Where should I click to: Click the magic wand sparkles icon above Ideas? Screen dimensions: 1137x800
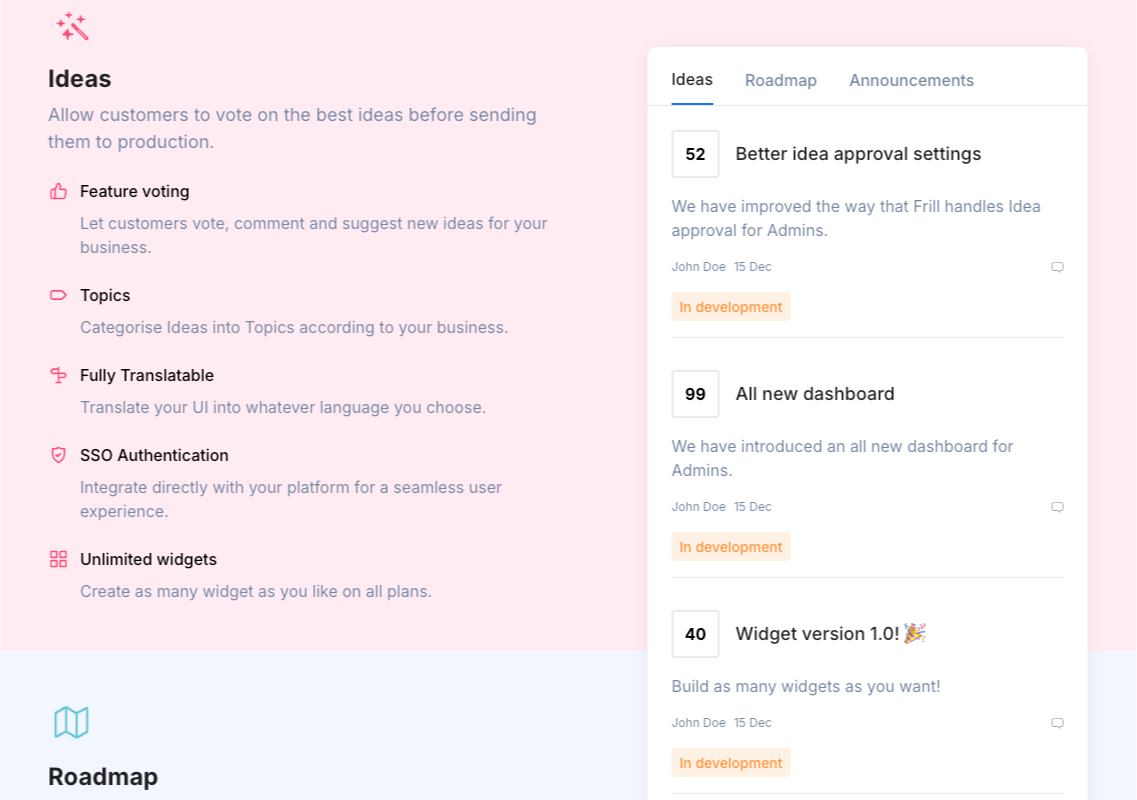coord(74,27)
